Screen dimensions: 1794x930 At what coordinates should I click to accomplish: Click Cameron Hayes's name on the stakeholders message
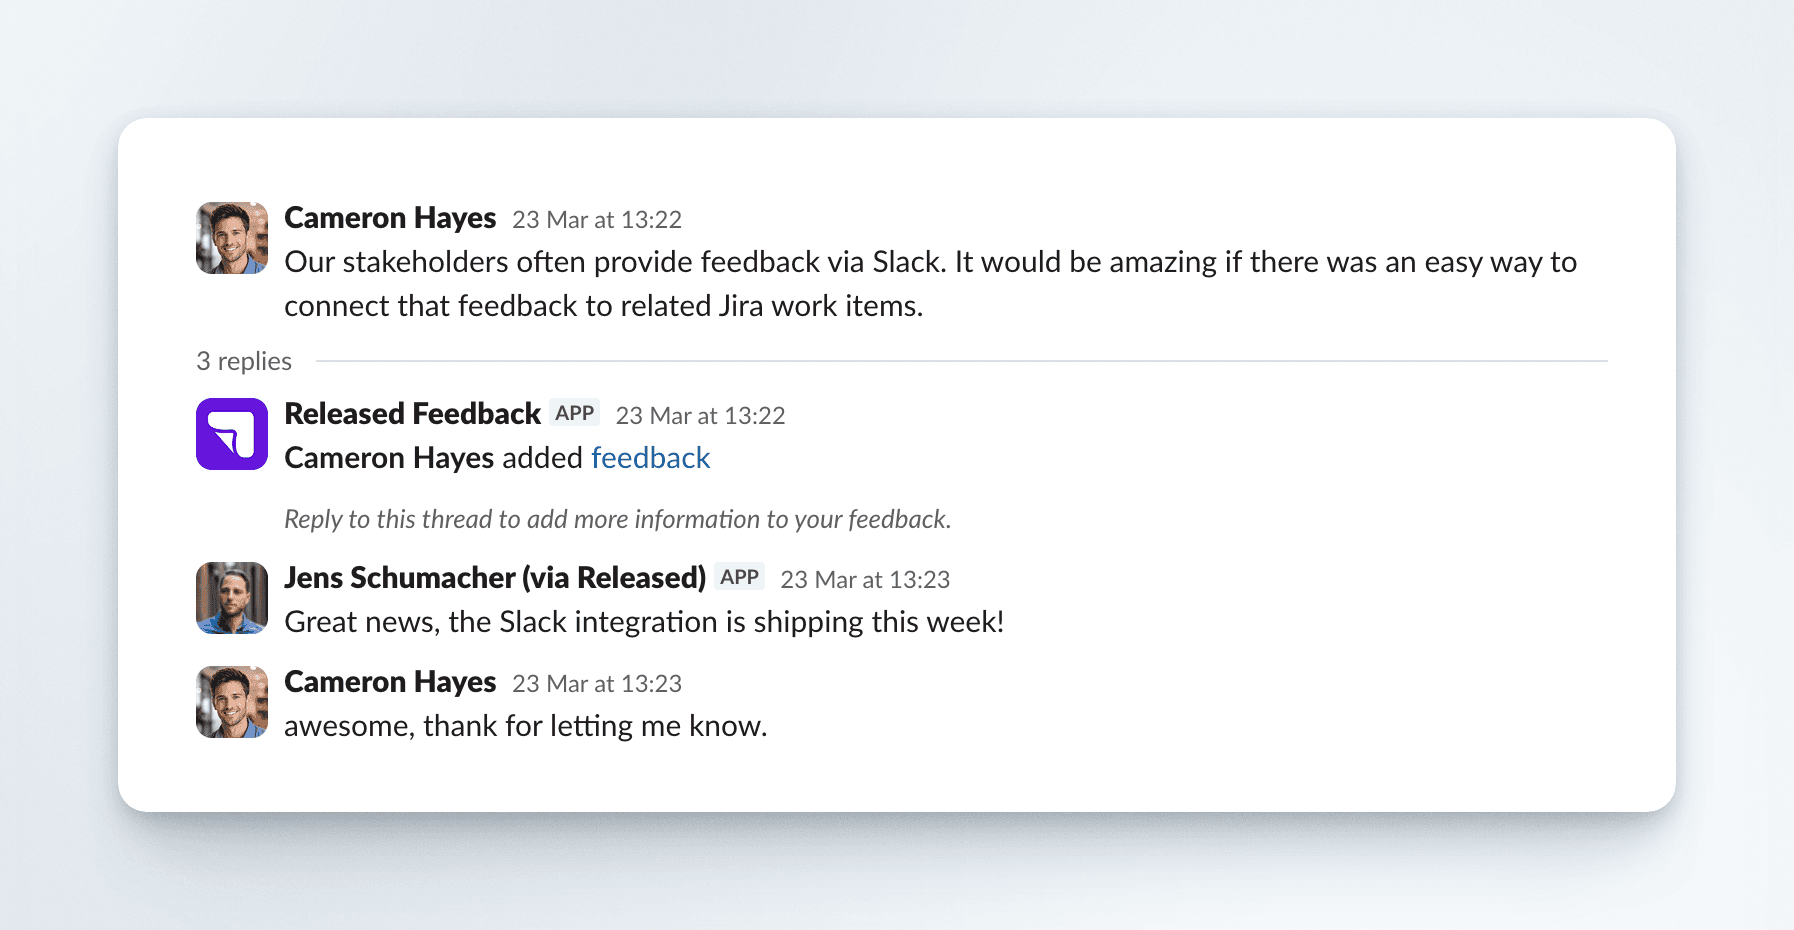tap(390, 218)
